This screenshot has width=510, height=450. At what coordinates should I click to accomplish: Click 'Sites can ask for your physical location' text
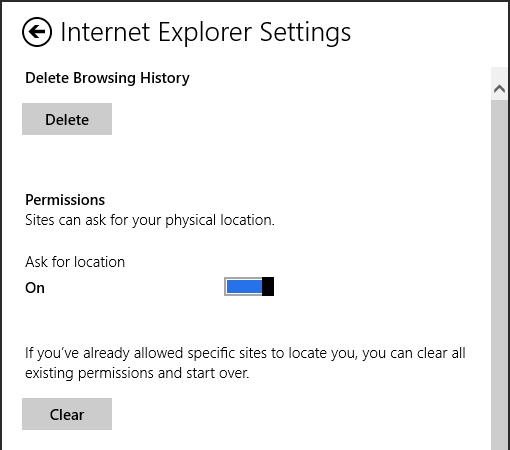150,220
